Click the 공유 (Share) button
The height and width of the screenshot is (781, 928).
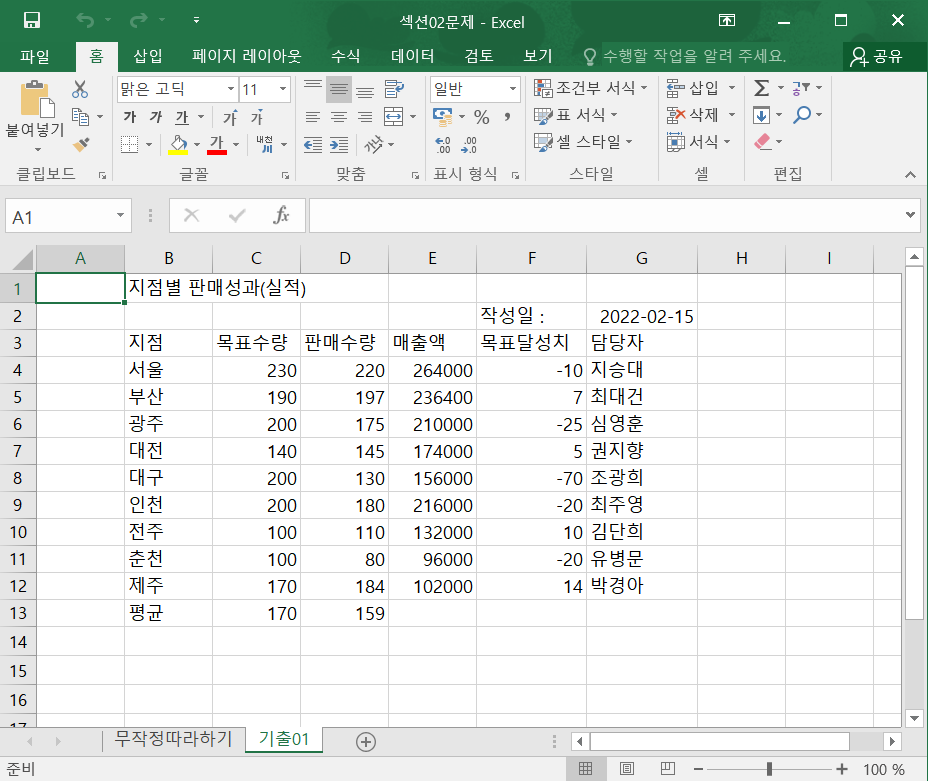pyautogui.click(x=877, y=57)
